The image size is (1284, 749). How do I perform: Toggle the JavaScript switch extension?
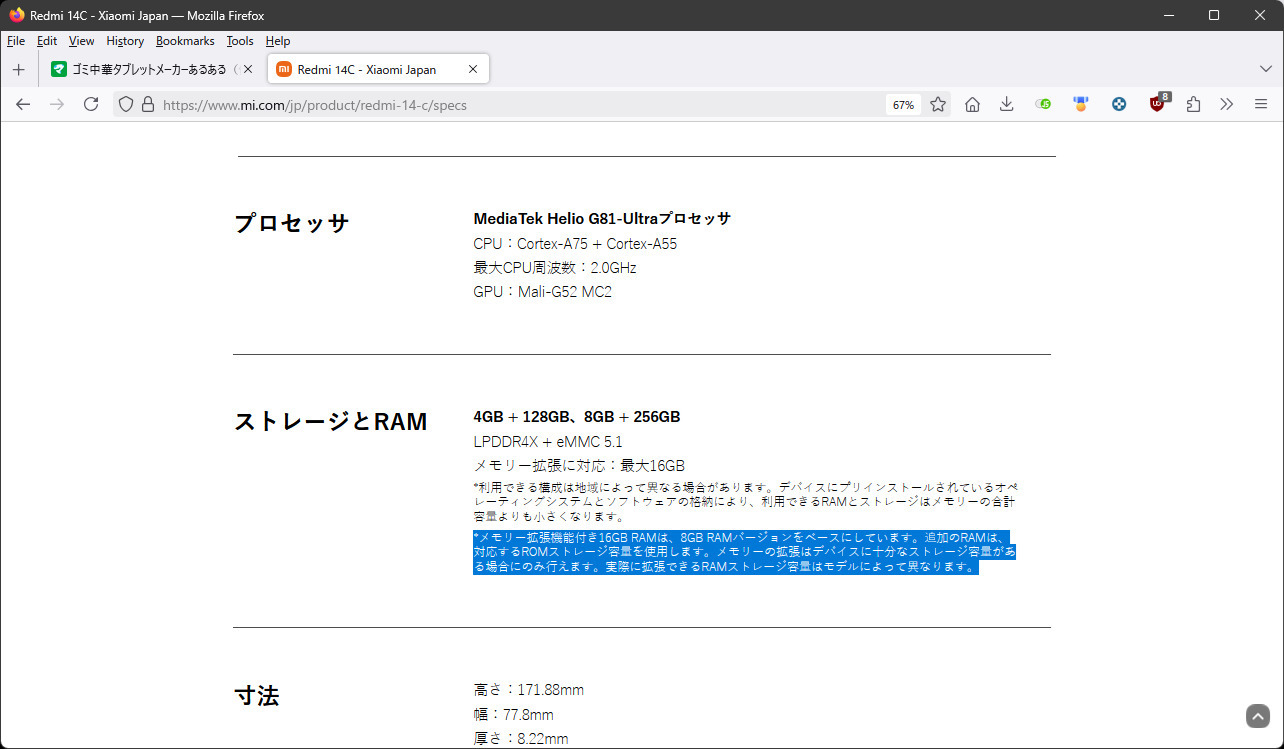pos(1043,104)
